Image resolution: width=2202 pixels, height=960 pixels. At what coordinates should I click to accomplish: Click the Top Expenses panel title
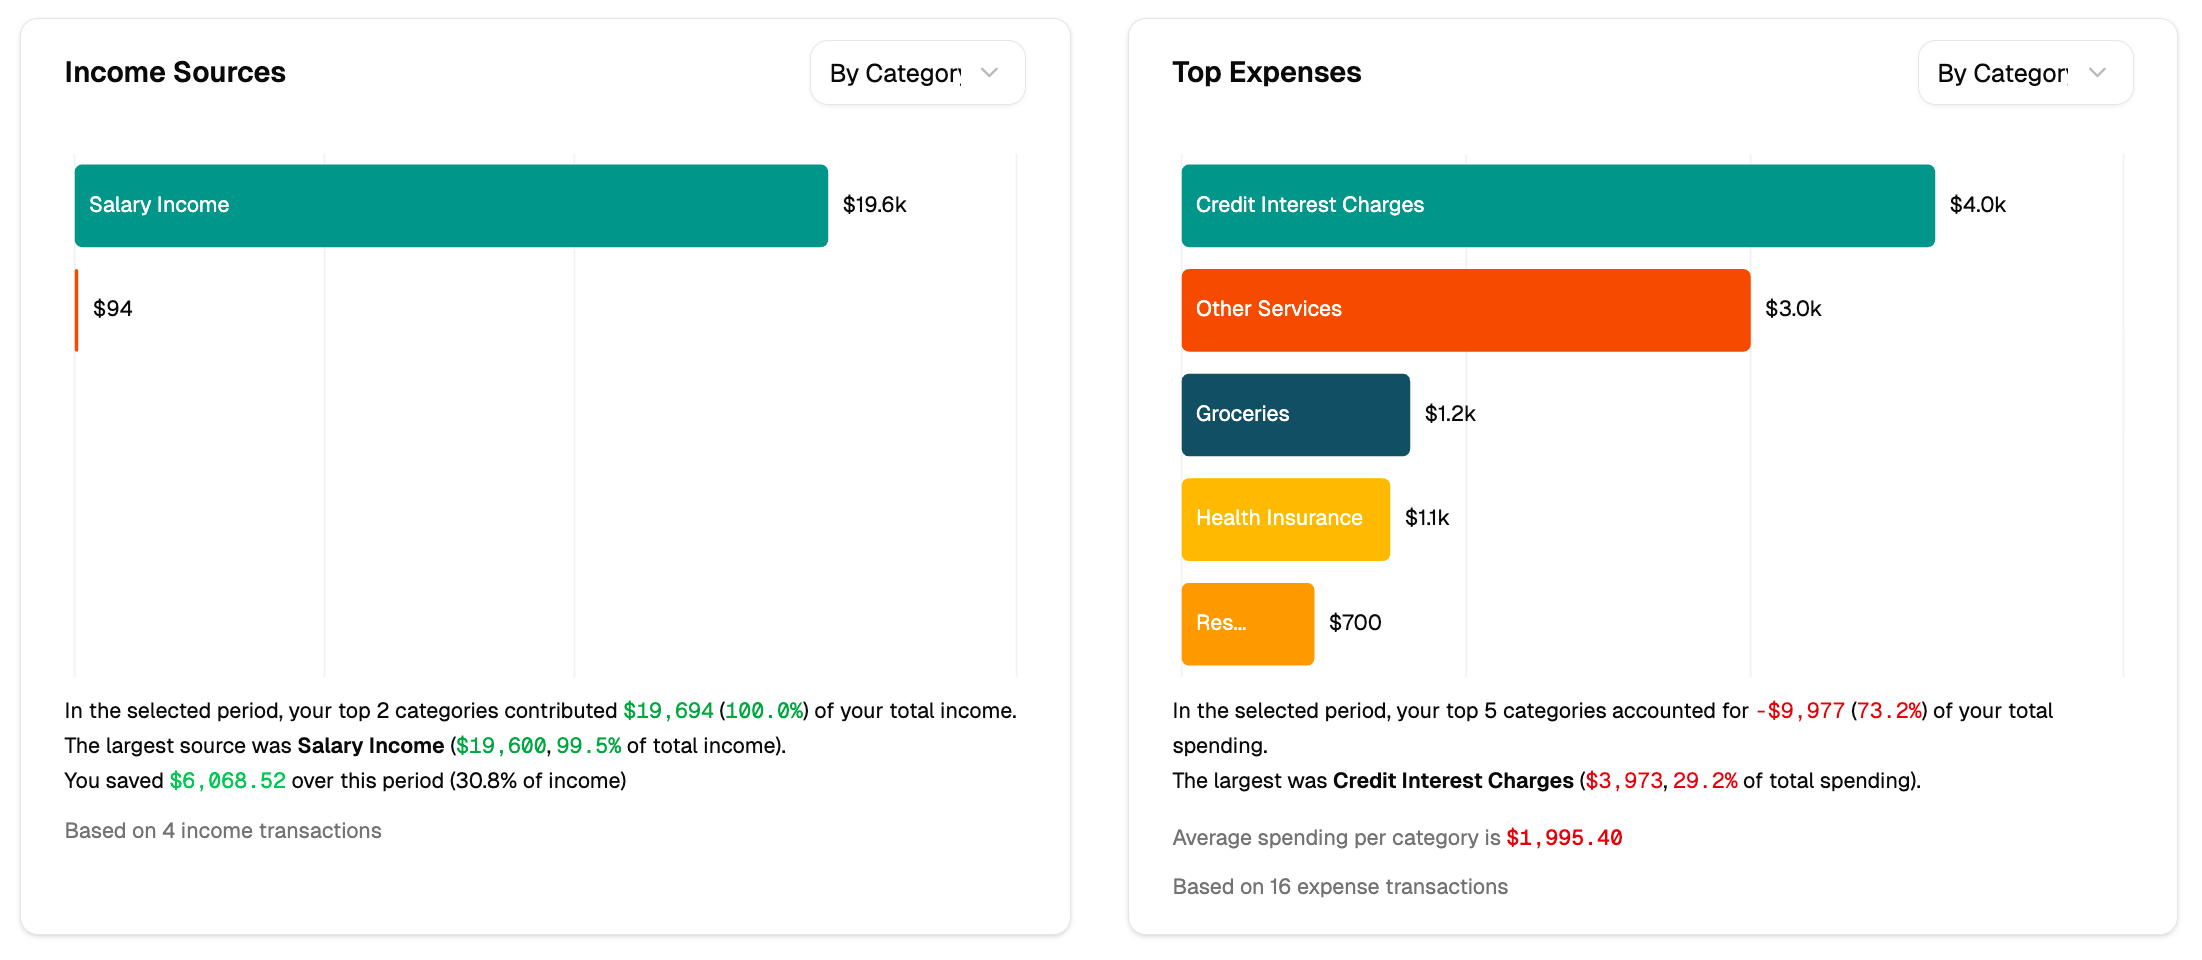(1266, 72)
